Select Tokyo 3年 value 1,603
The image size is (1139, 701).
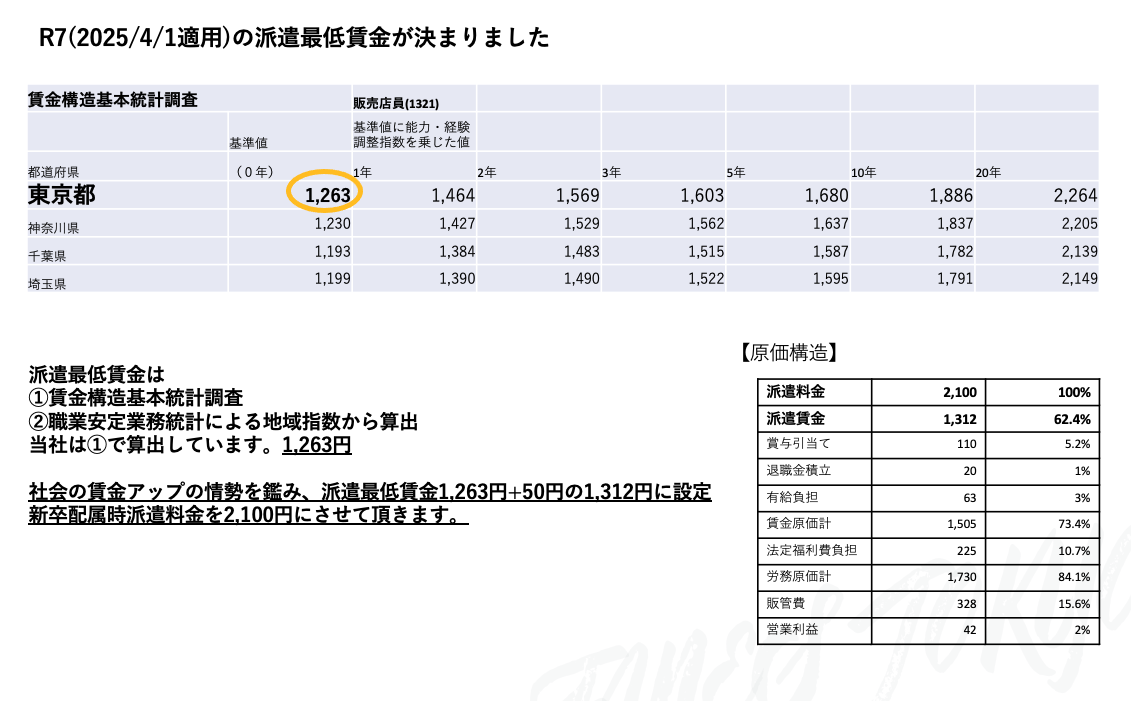[x=702, y=195]
